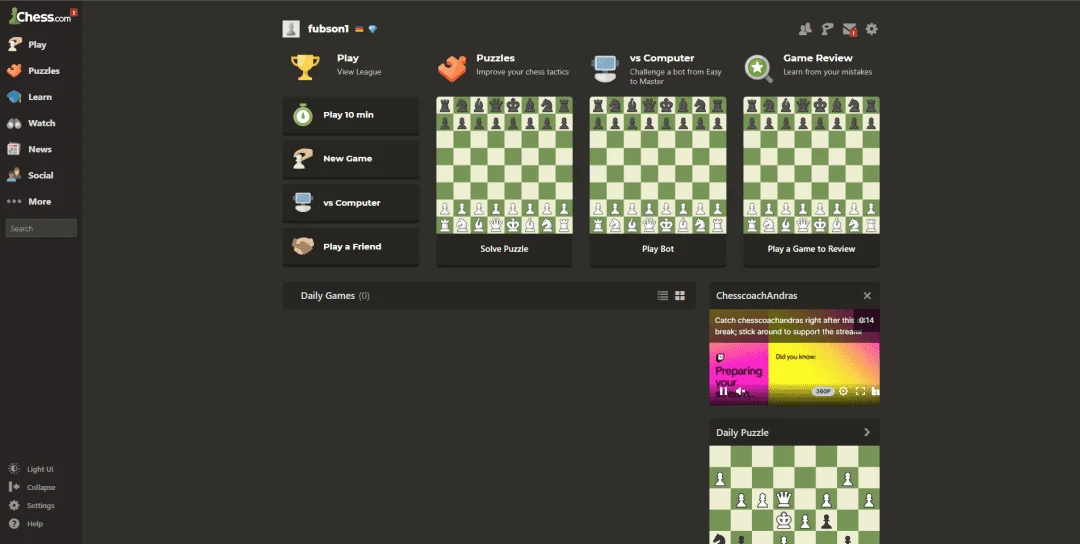1080x544 pixels.
Task: Click the Play 10 min button
Action: 351,115
